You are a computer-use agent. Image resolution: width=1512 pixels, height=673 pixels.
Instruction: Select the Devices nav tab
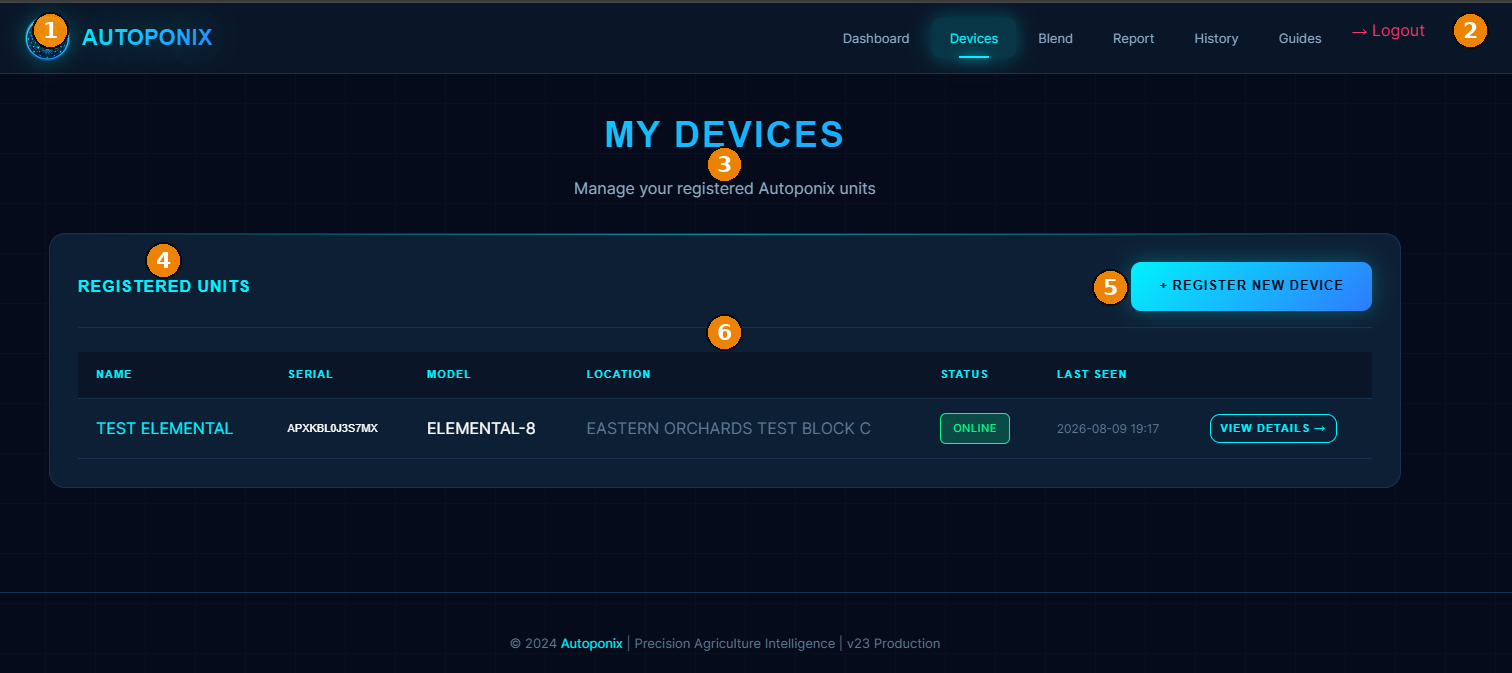(x=974, y=38)
